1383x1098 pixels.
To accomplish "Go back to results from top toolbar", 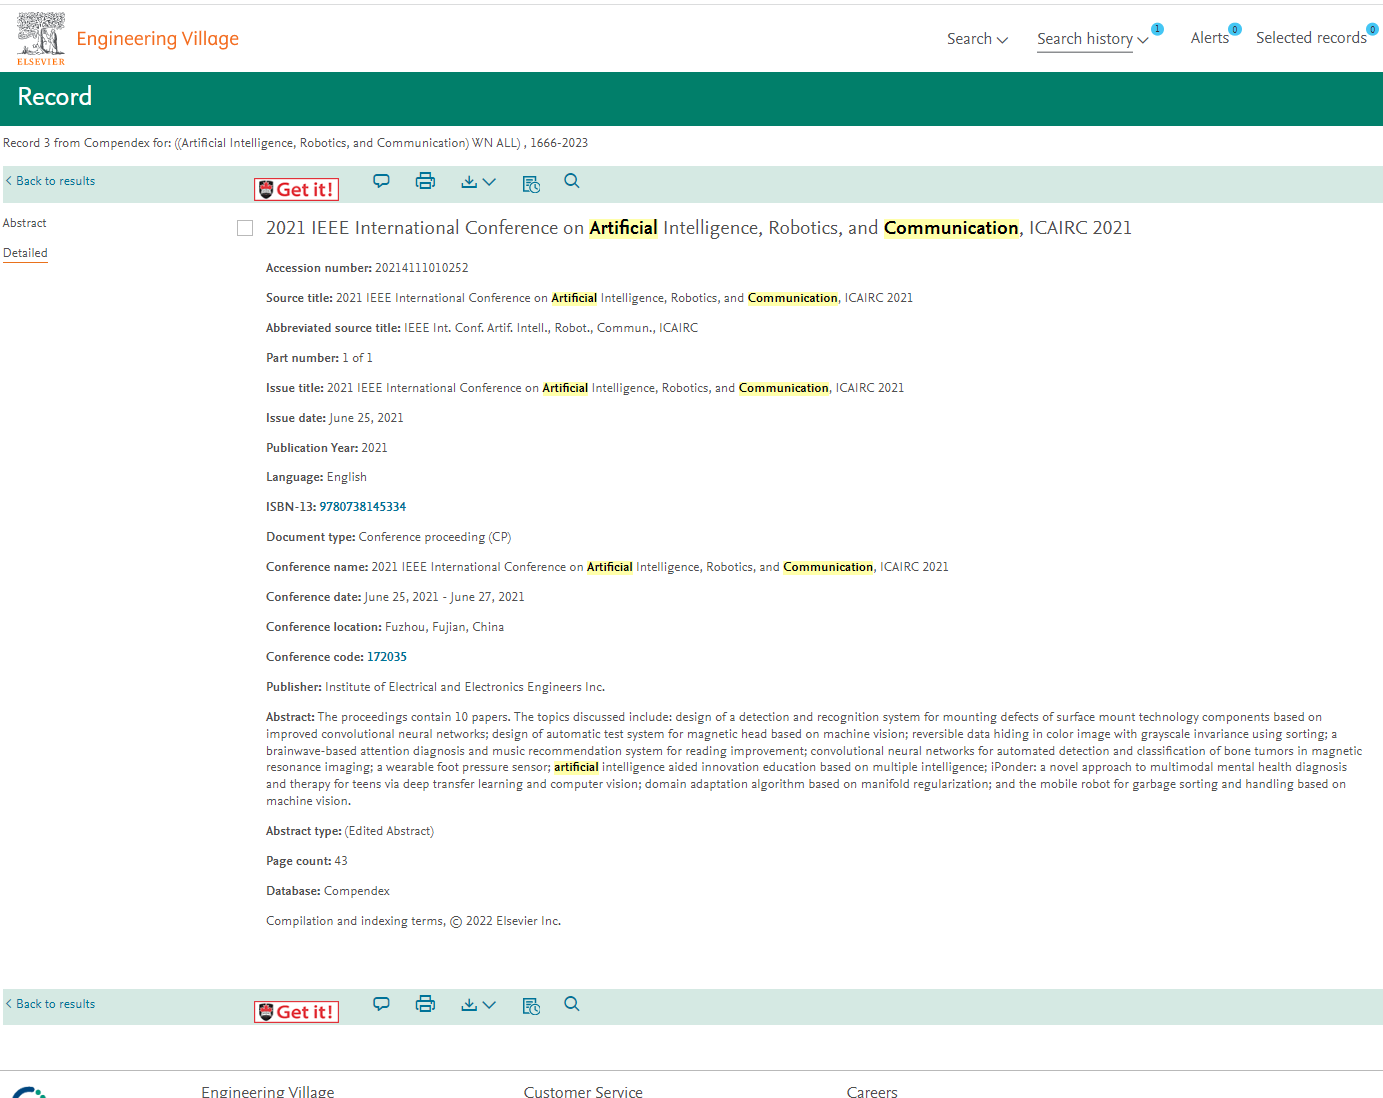I will (50, 181).
